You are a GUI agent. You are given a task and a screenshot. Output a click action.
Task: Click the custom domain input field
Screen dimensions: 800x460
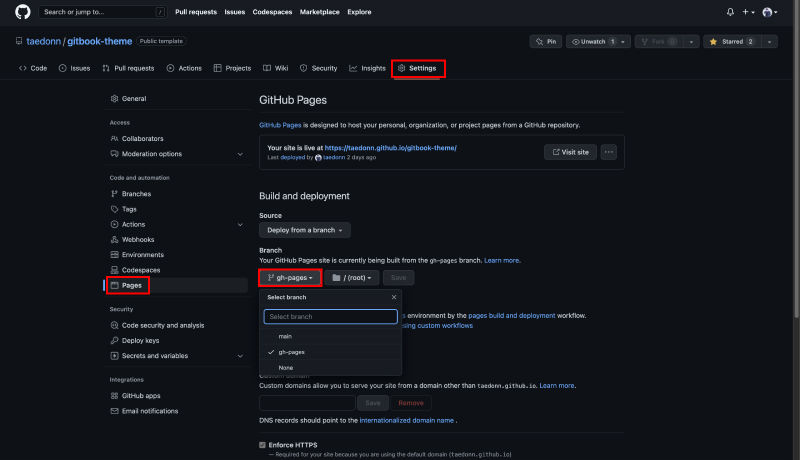tap(307, 403)
